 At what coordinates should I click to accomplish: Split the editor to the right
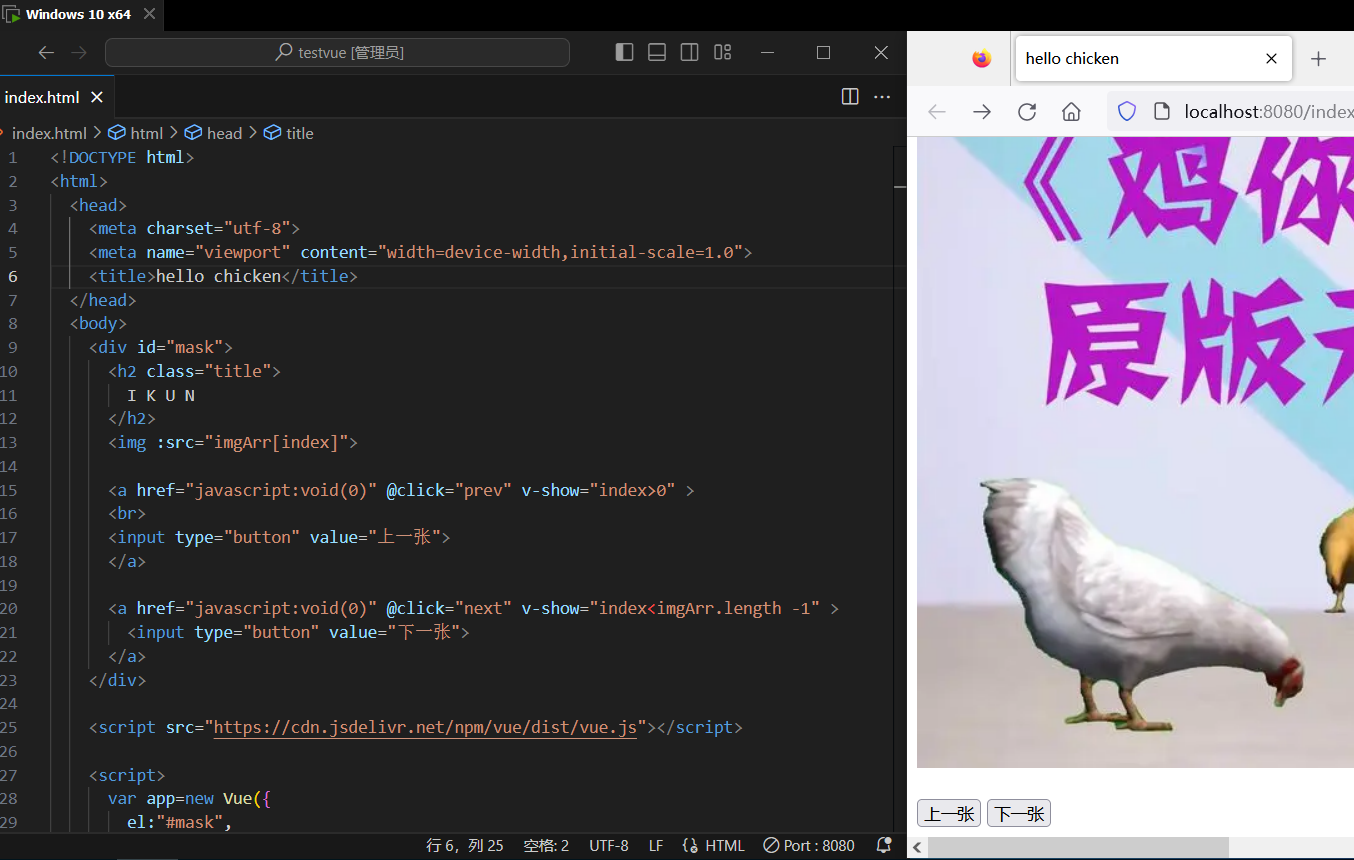click(850, 97)
